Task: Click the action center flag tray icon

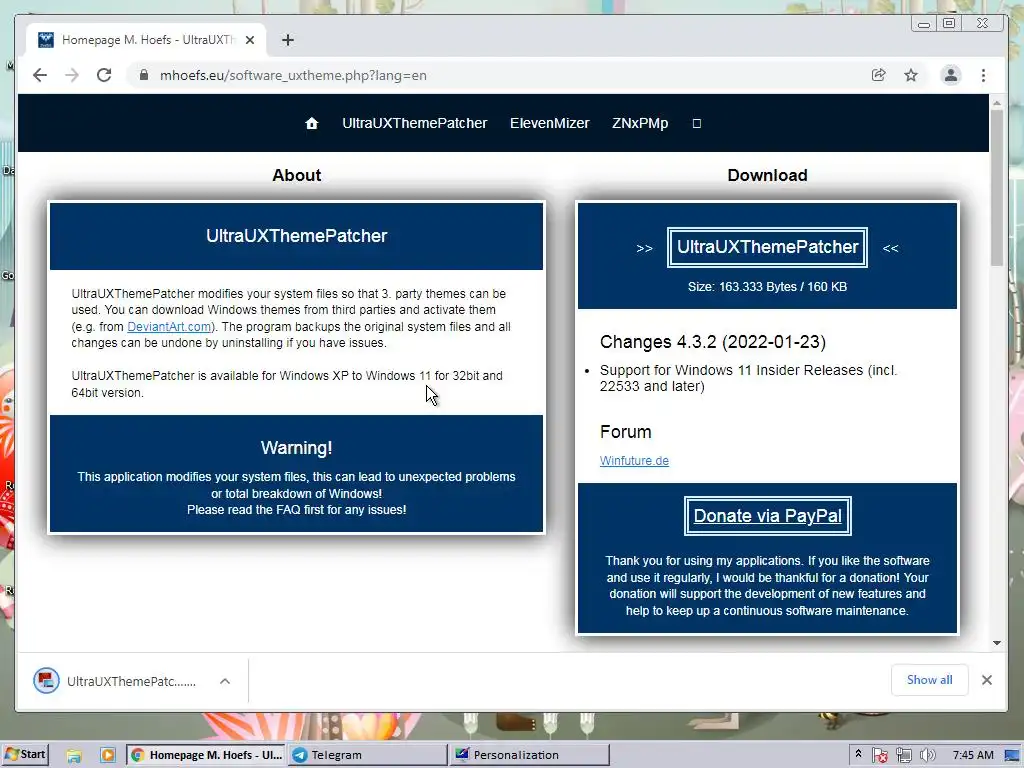Action: pyautogui.click(x=880, y=755)
